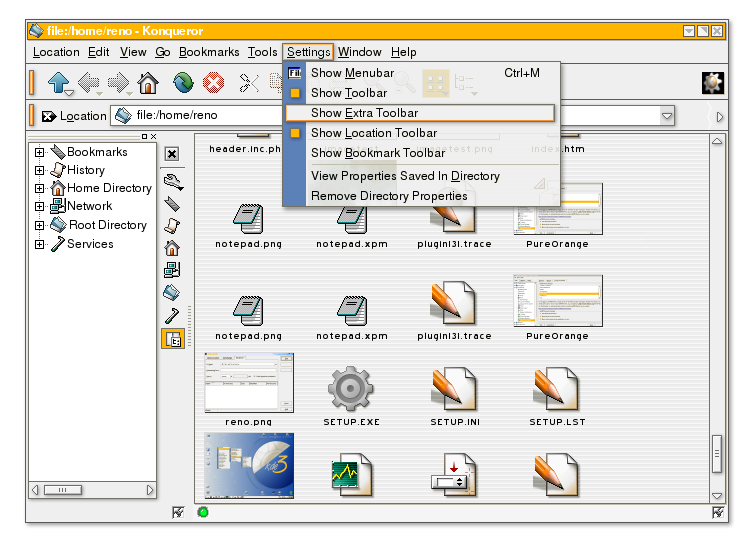Screen dimensions: 749x560
Task: Toggle Show Bookmark Toolbar option
Action: pos(420,153)
